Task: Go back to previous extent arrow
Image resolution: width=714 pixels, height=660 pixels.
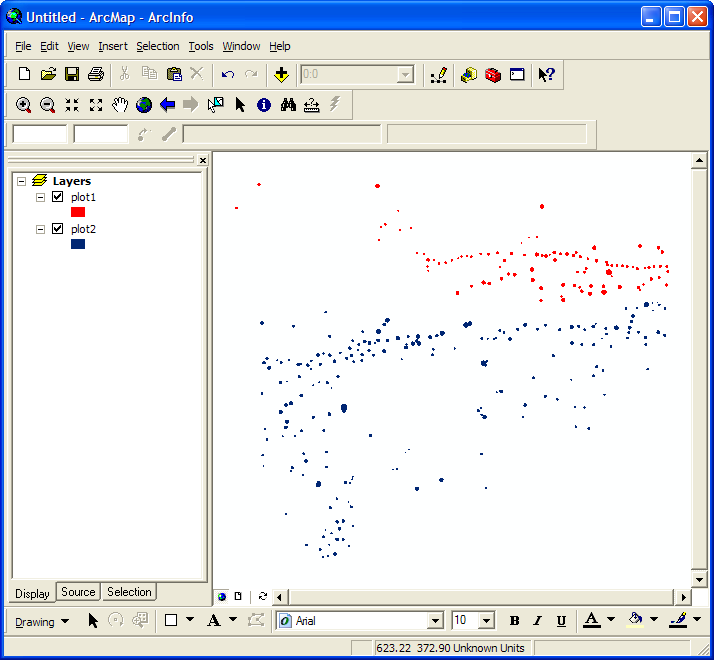Action: pyautogui.click(x=167, y=105)
